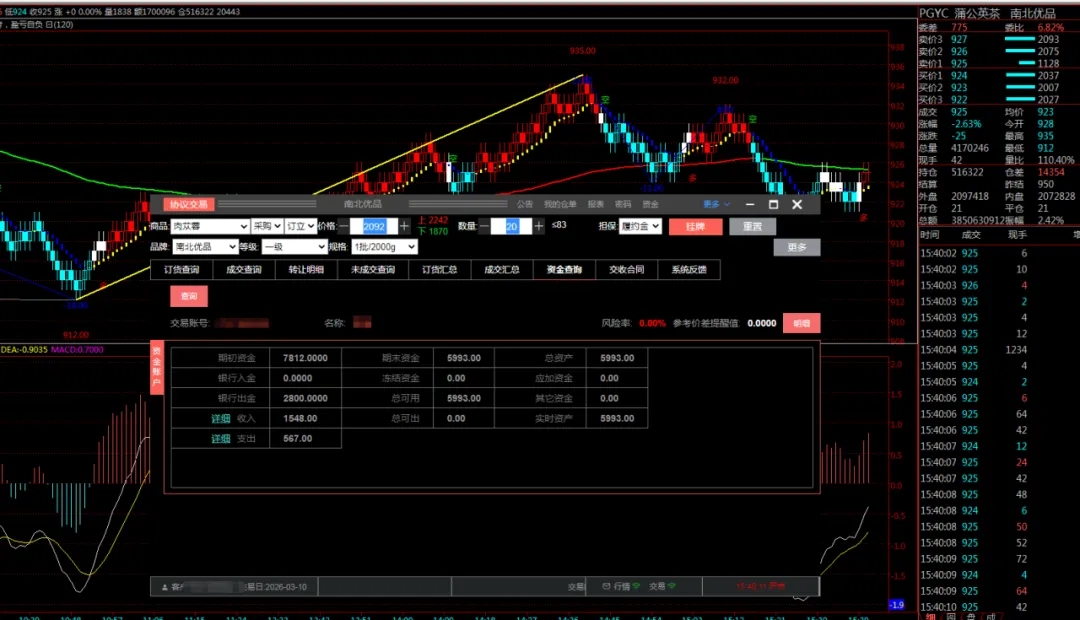Click the red 挂牌 submit button
Image resolution: width=1080 pixels, height=620 pixels.
695,226
